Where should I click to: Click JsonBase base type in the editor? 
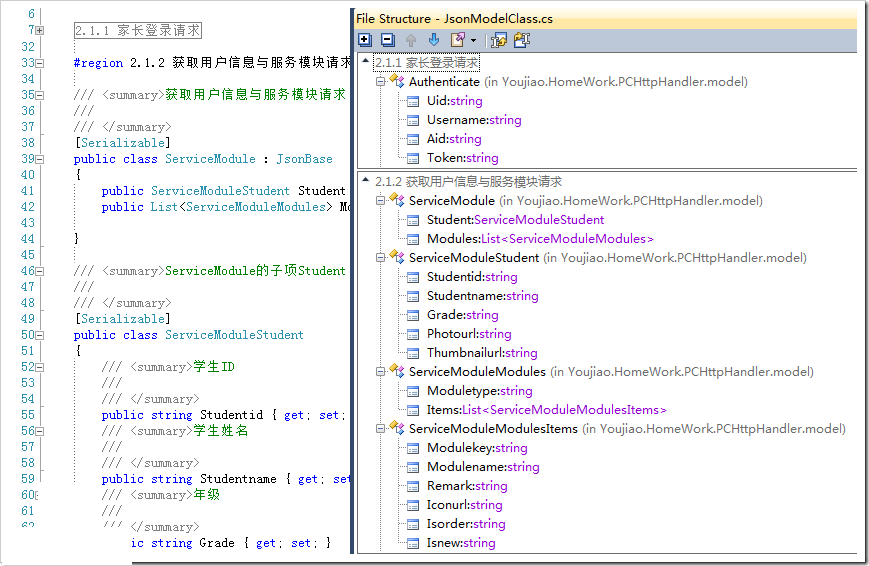click(304, 159)
